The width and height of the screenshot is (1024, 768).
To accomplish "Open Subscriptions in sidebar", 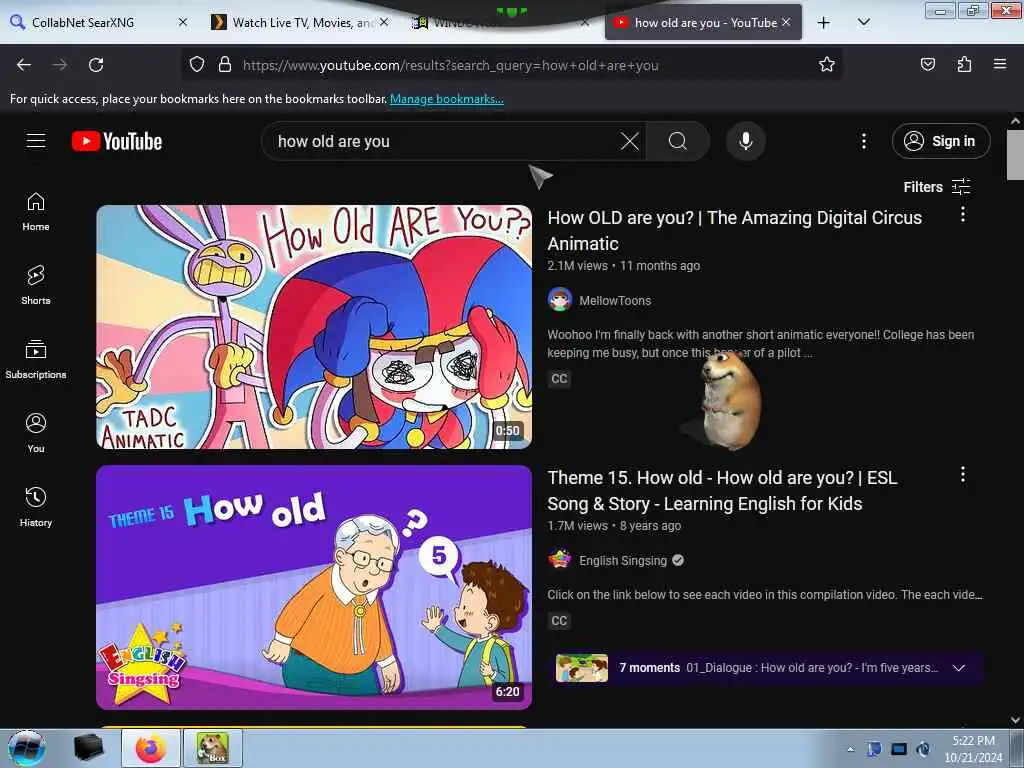I will click(x=36, y=359).
